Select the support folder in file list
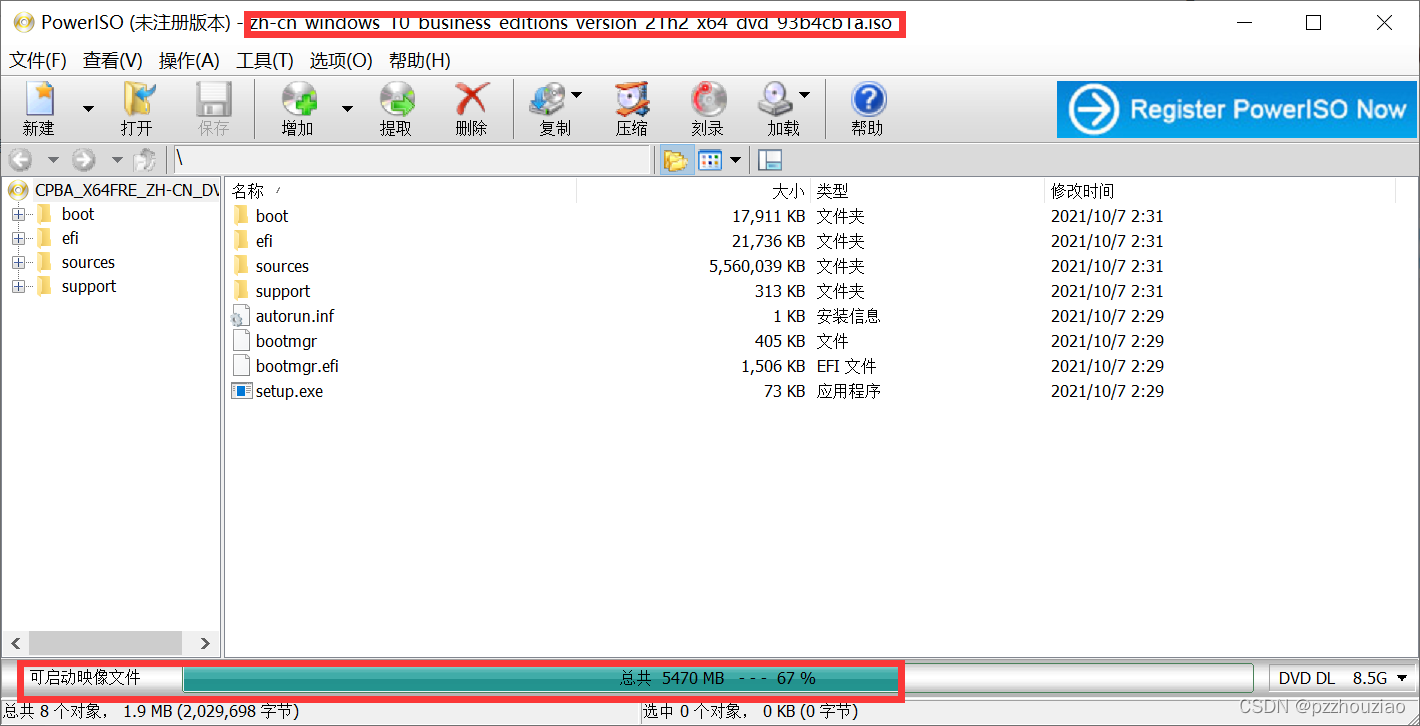Viewport: 1420px width, 726px height. (x=283, y=291)
